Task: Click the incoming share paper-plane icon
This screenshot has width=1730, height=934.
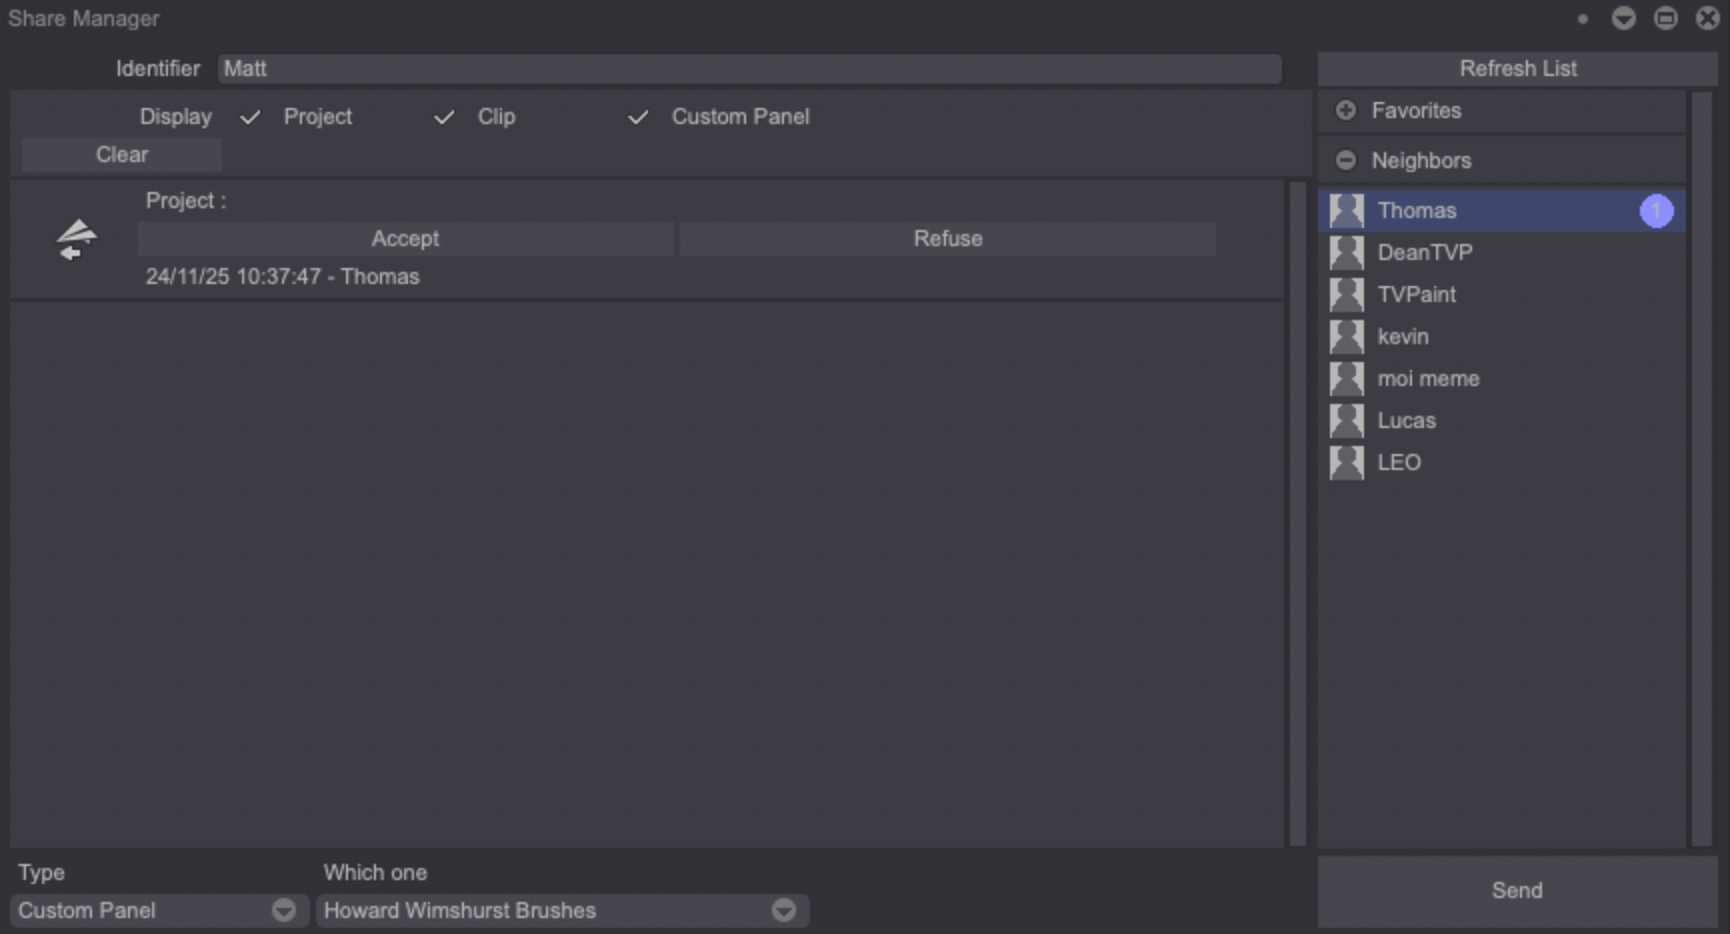Action: coord(76,240)
